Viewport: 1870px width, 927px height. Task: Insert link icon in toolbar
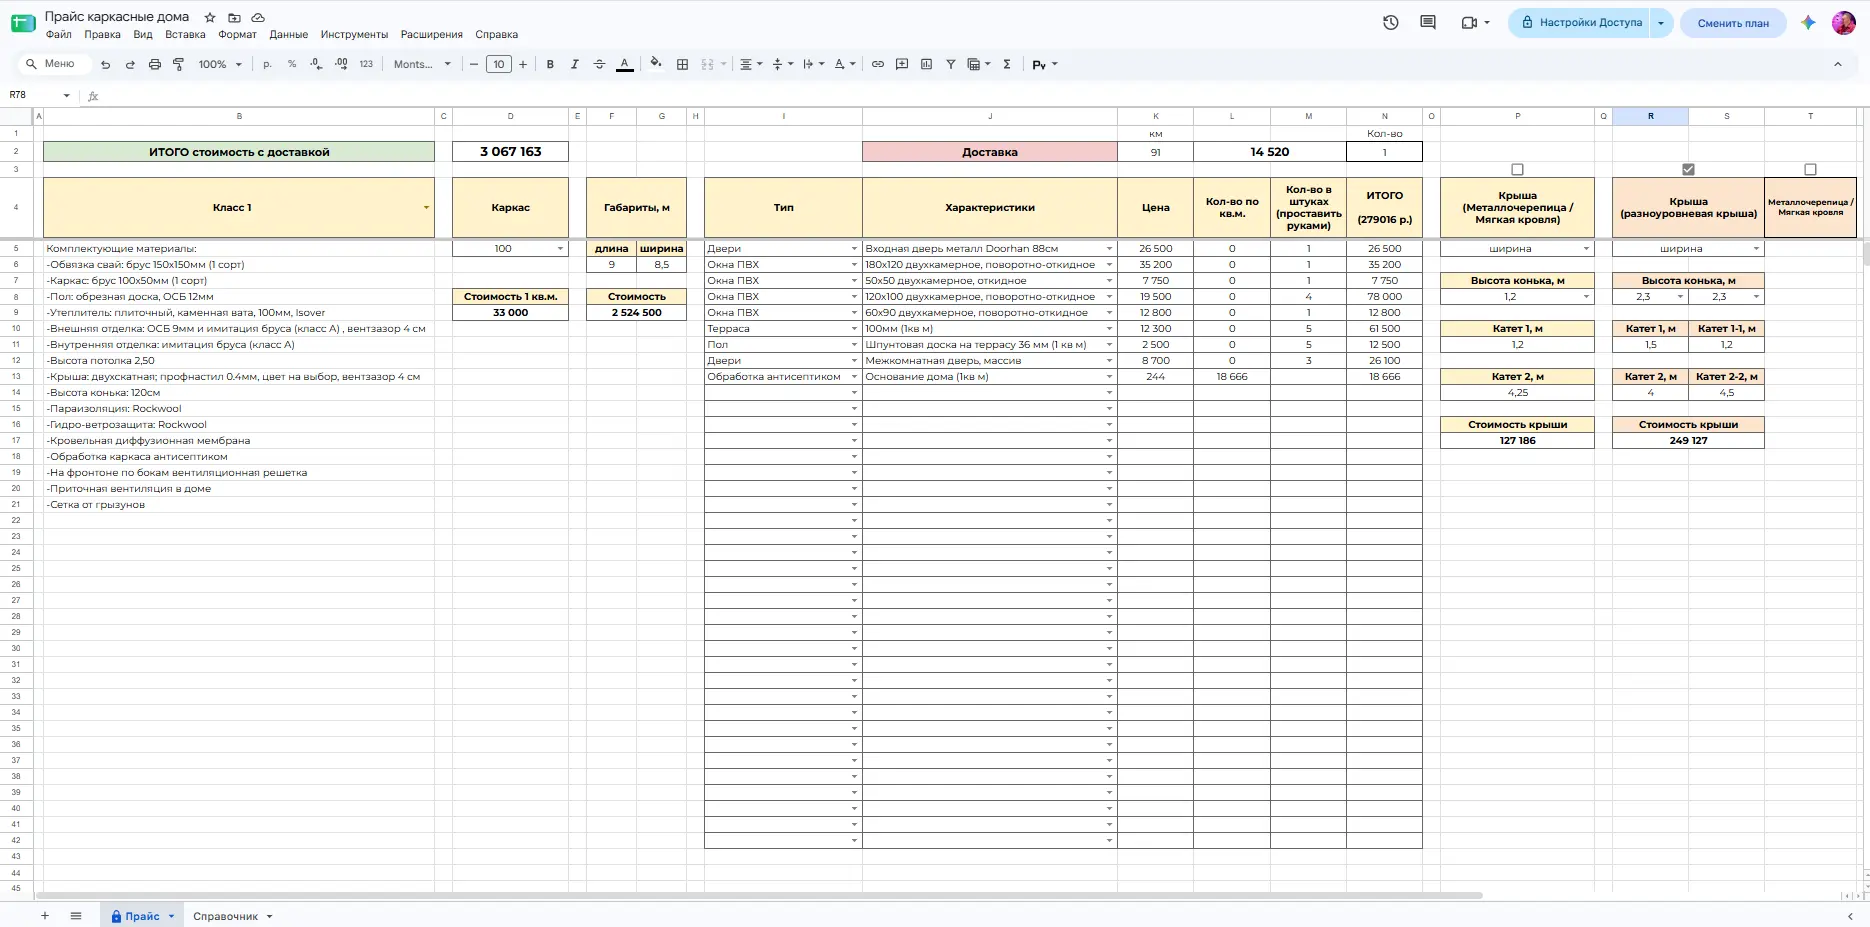click(877, 64)
